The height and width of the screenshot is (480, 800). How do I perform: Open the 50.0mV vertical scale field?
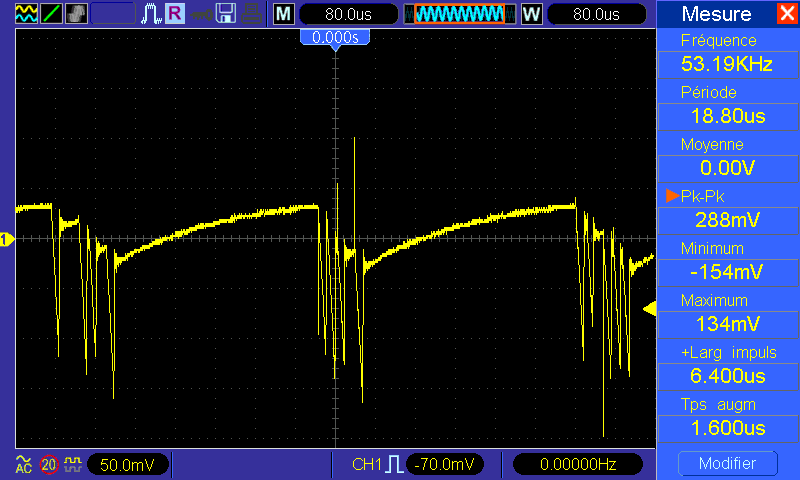[127, 465]
